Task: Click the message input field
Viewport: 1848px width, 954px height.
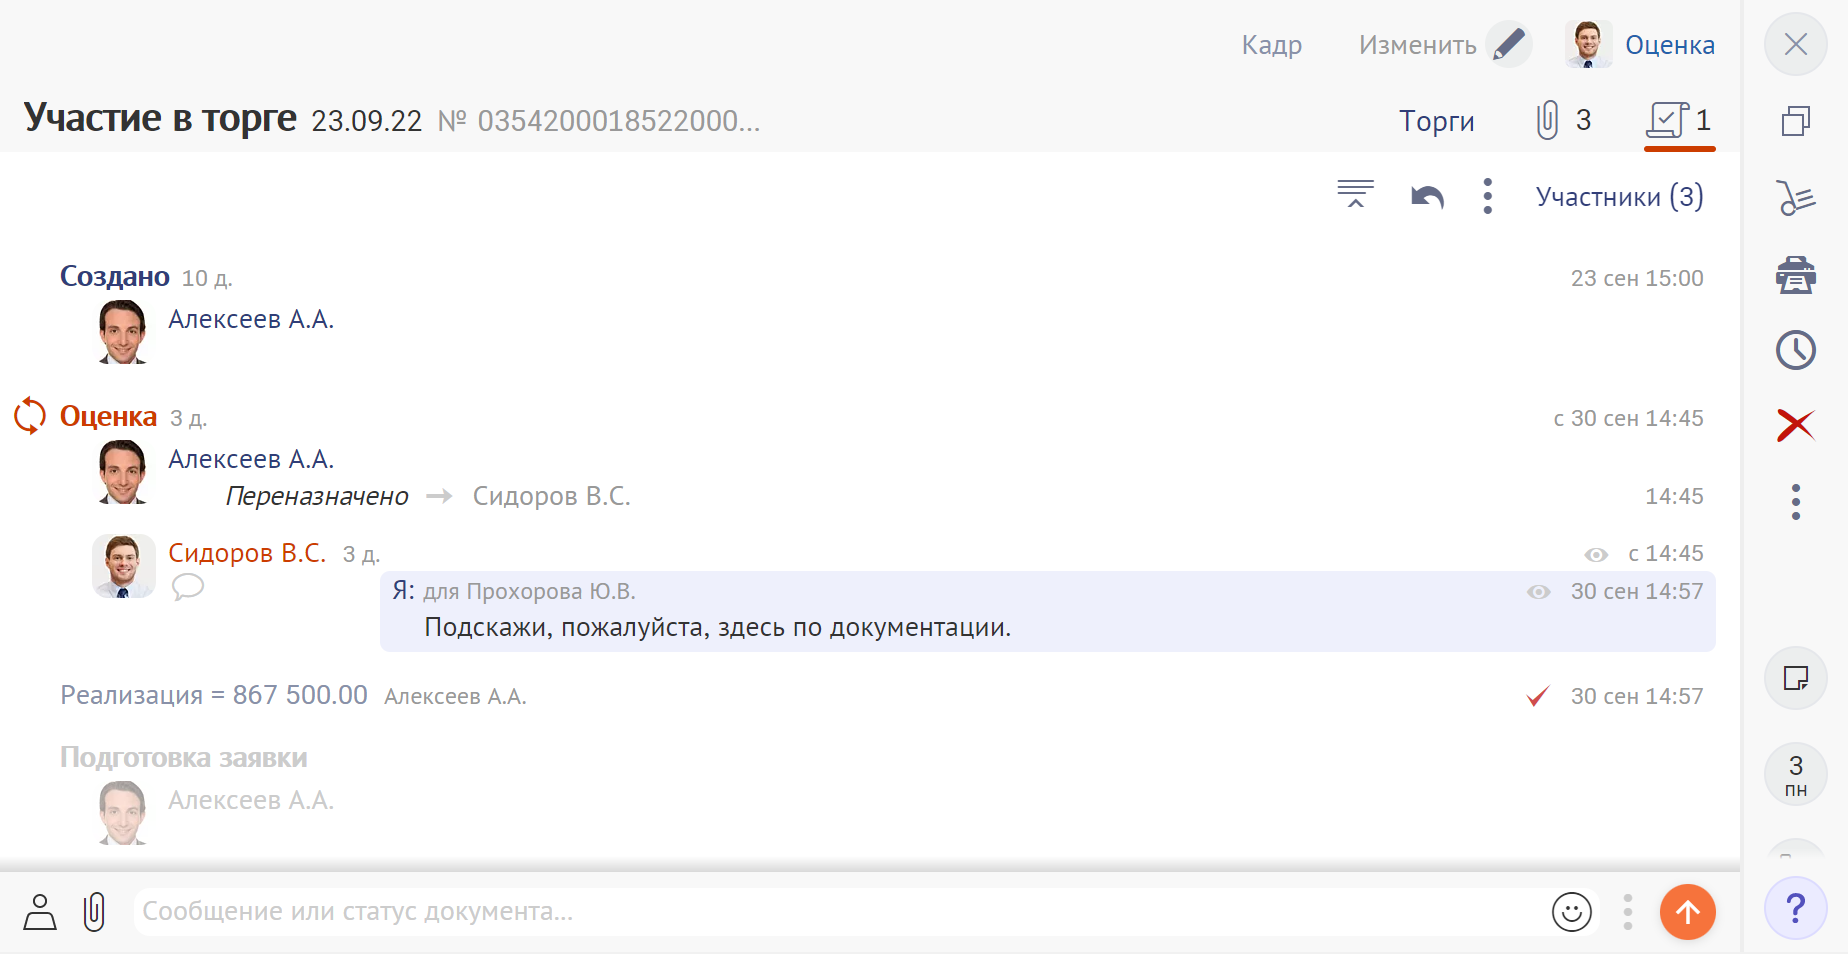Action: point(840,912)
